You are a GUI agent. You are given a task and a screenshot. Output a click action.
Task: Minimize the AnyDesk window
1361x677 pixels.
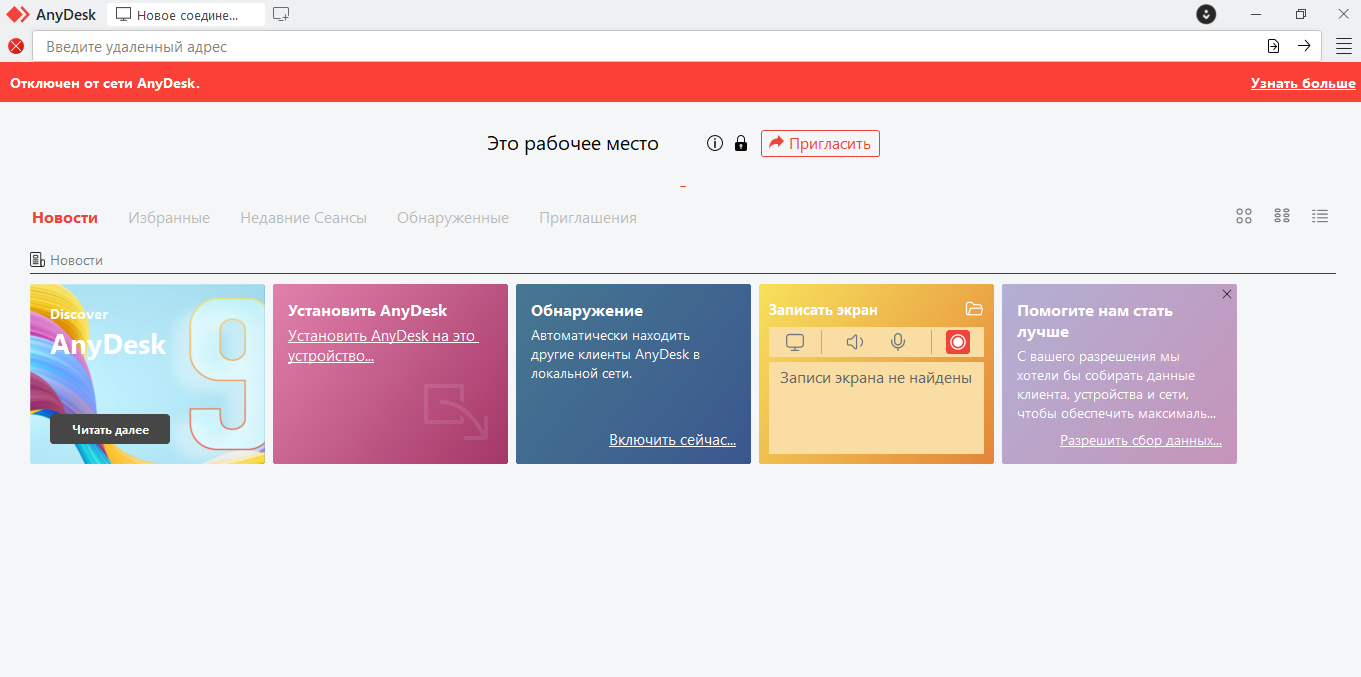tap(1257, 14)
